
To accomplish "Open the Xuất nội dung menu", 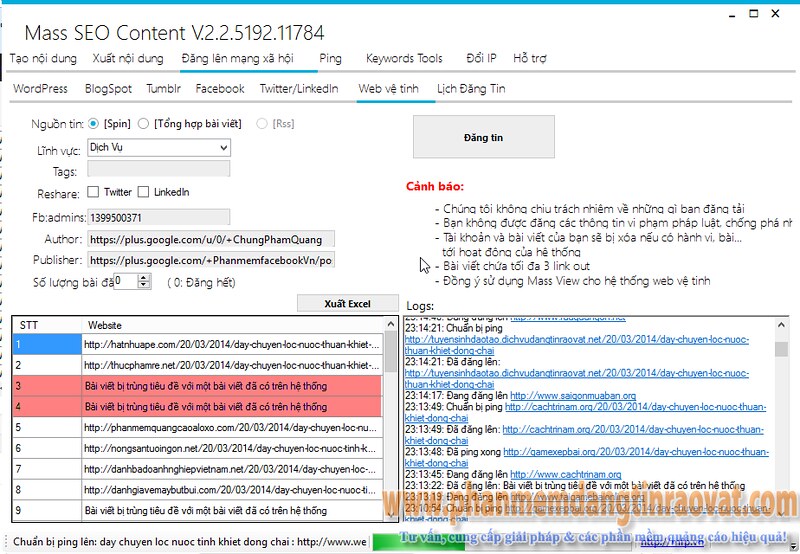I will [x=128, y=59].
